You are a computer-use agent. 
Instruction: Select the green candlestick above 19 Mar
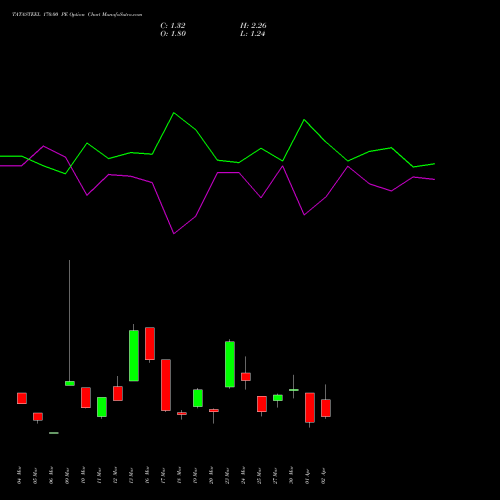click(x=198, y=398)
